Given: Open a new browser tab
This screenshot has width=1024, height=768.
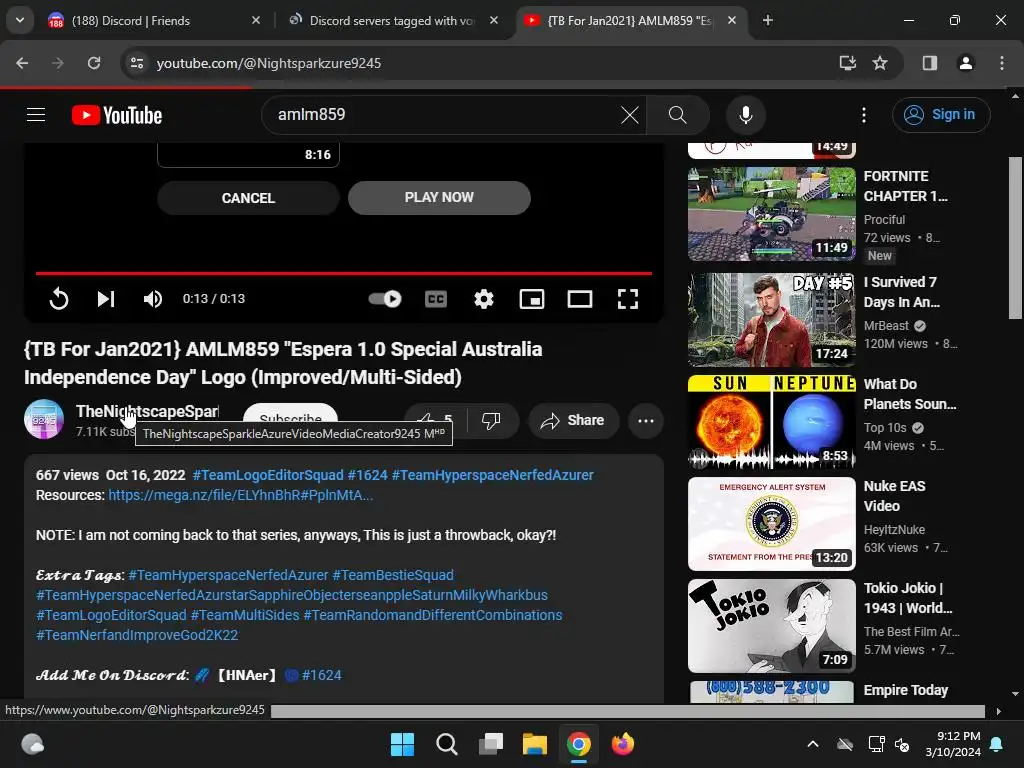Looking at the screenshot, I should tap(768, 21).
